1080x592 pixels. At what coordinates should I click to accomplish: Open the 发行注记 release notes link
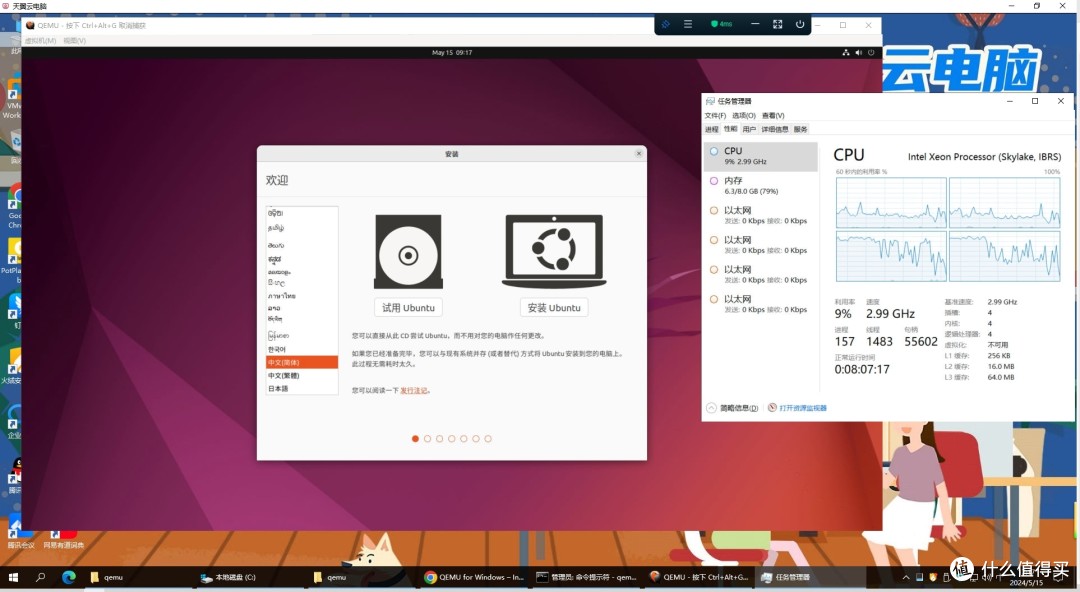pyautogui.click(x=413, y=391)
